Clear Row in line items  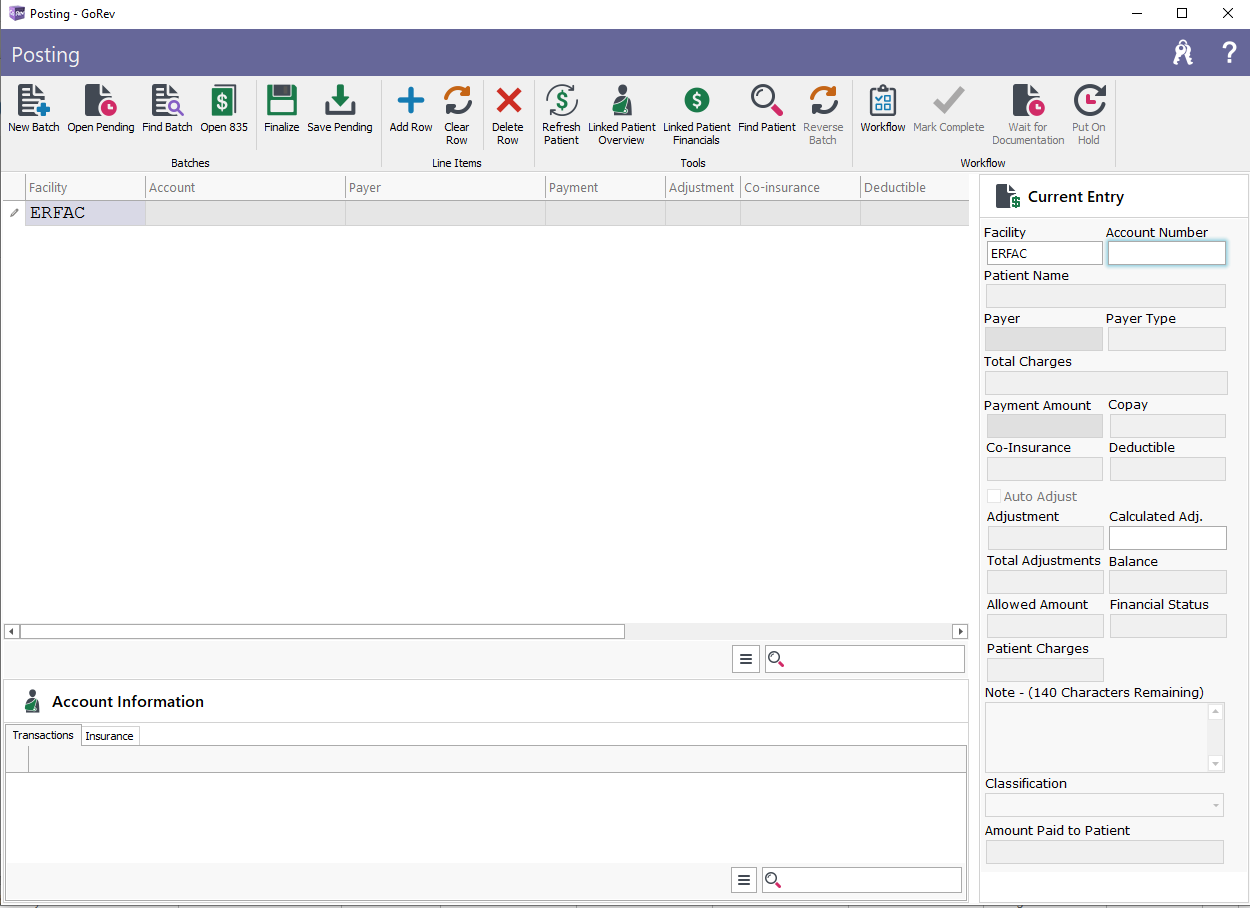pos(457,115)
